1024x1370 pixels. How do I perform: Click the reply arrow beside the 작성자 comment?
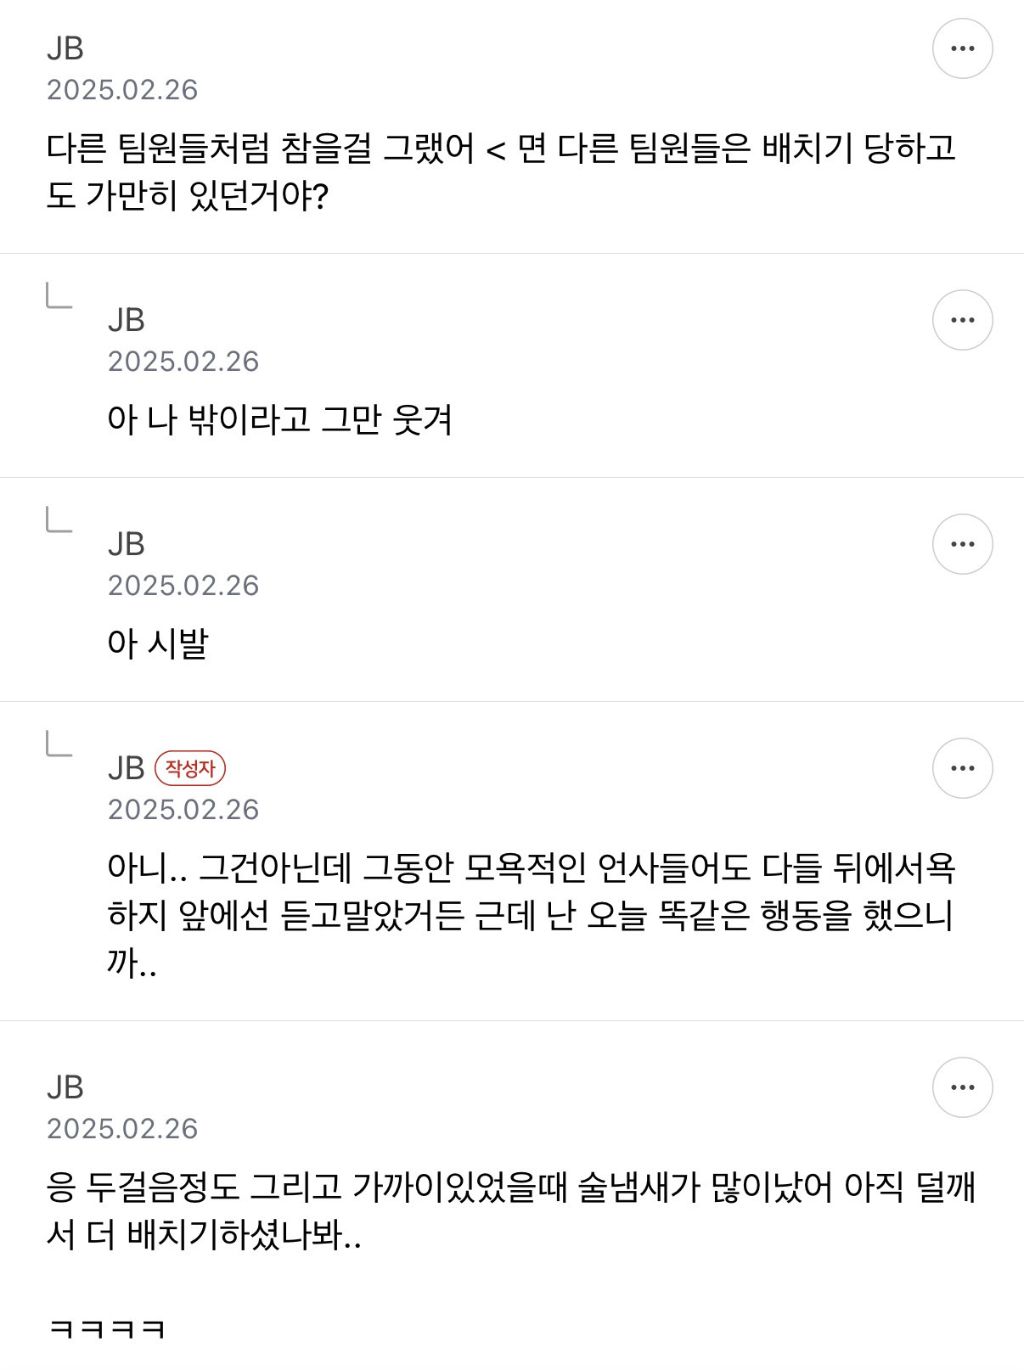[59, 744]
